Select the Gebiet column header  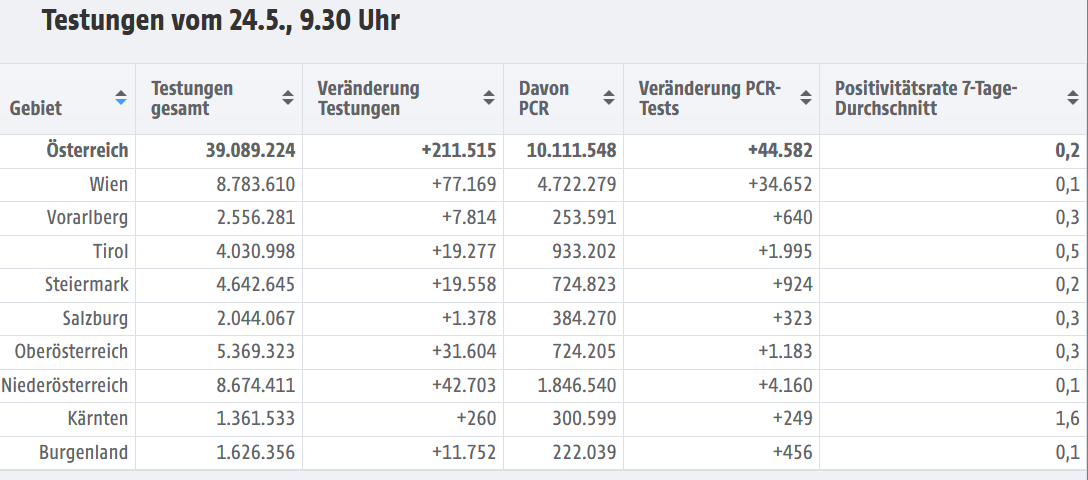36,108
